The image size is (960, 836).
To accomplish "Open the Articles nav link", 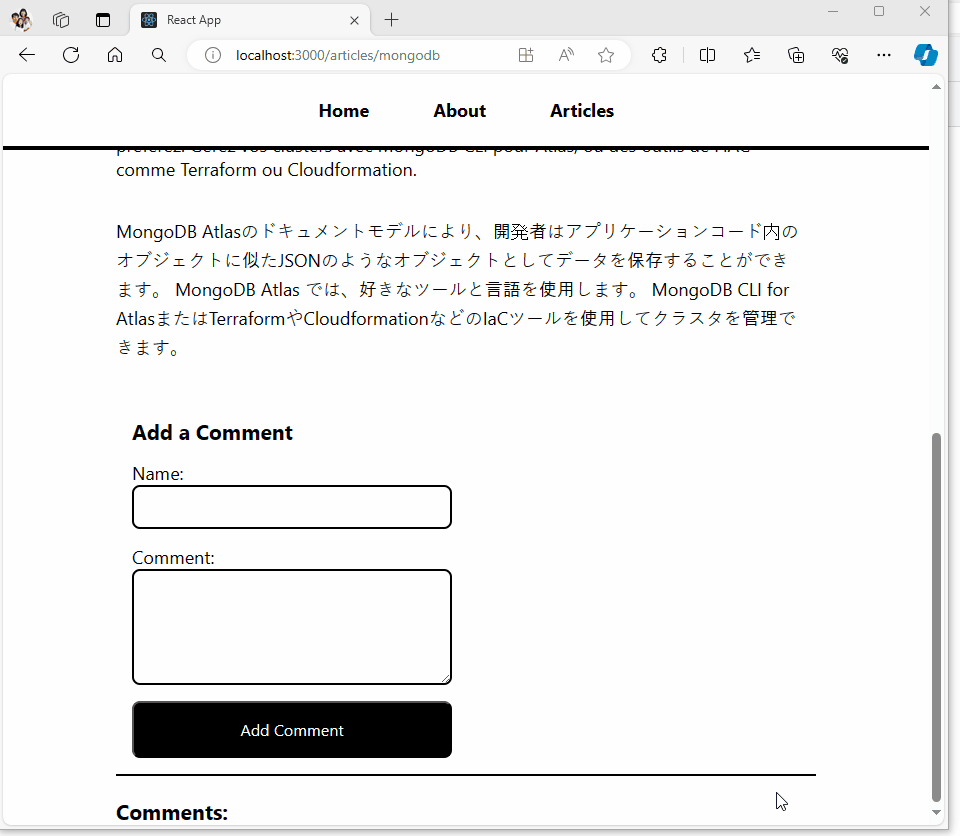I will 582,111.
